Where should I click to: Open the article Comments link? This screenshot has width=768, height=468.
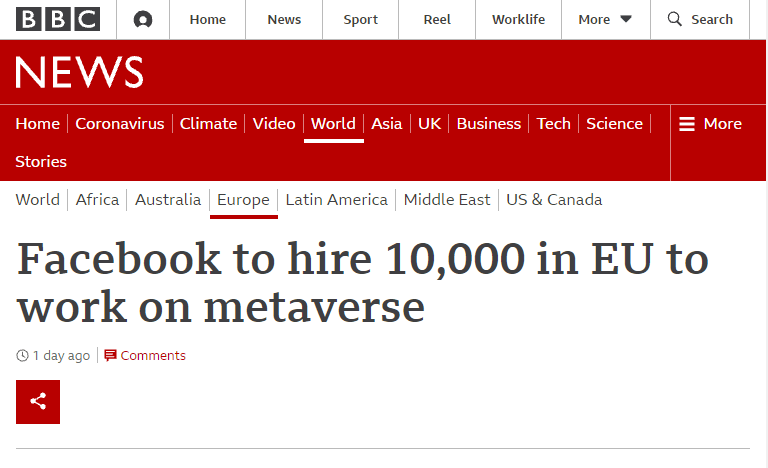pos(153,355)
